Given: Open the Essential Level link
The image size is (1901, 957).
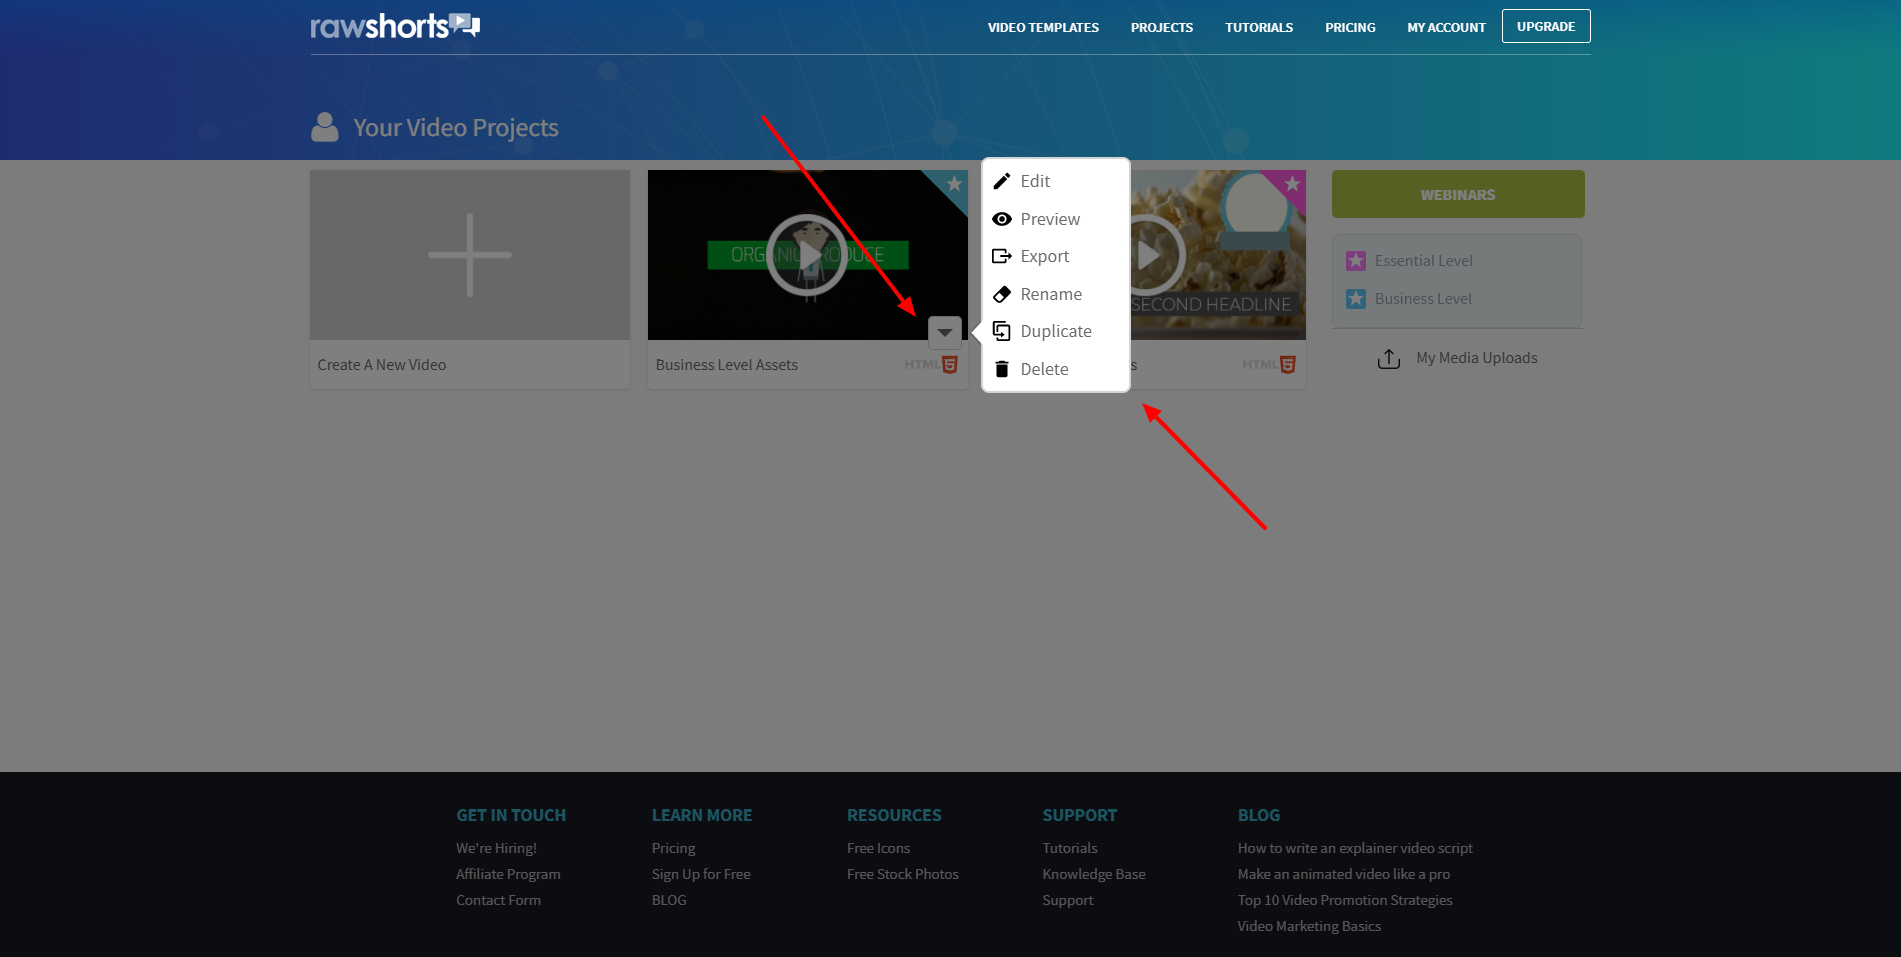Looking at the screenshot, I should coord(1423,261).
